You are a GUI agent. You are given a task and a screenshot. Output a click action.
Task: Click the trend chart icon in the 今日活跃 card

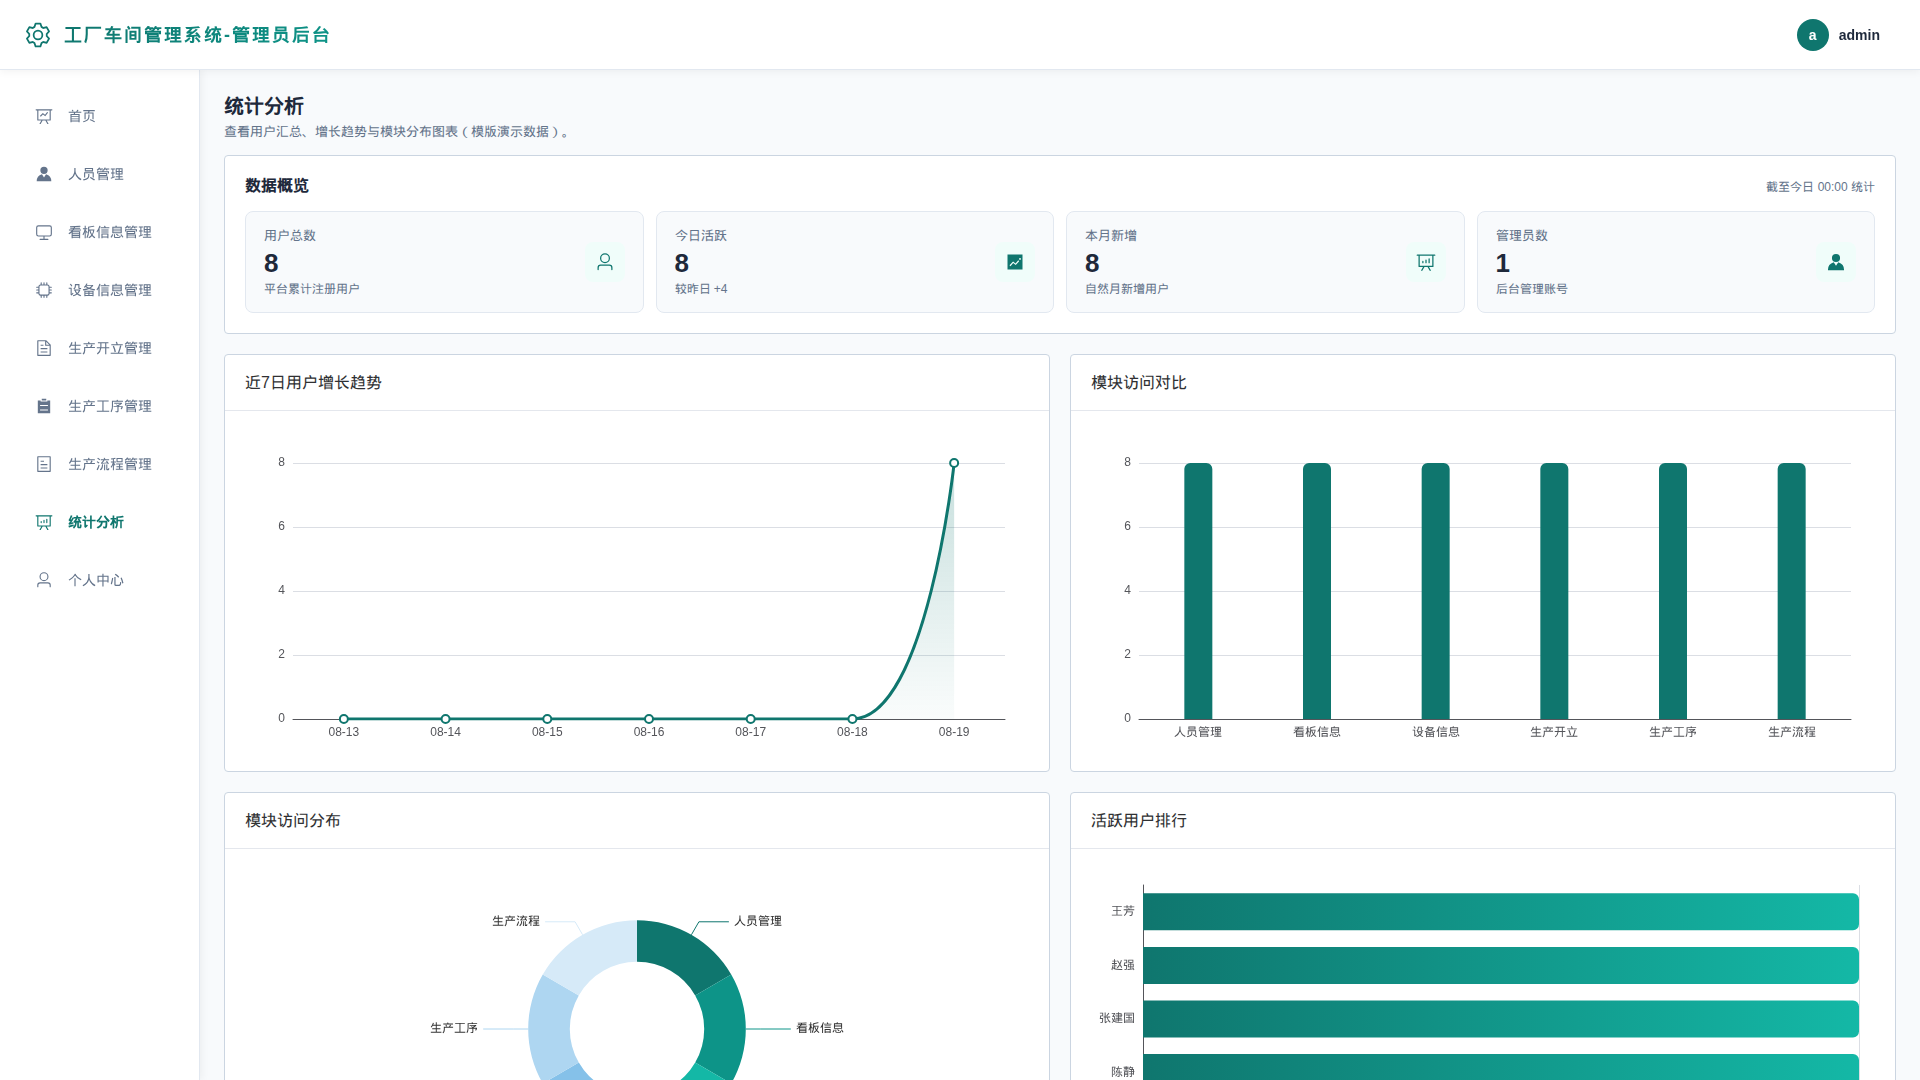click(x=1015, y=262)
